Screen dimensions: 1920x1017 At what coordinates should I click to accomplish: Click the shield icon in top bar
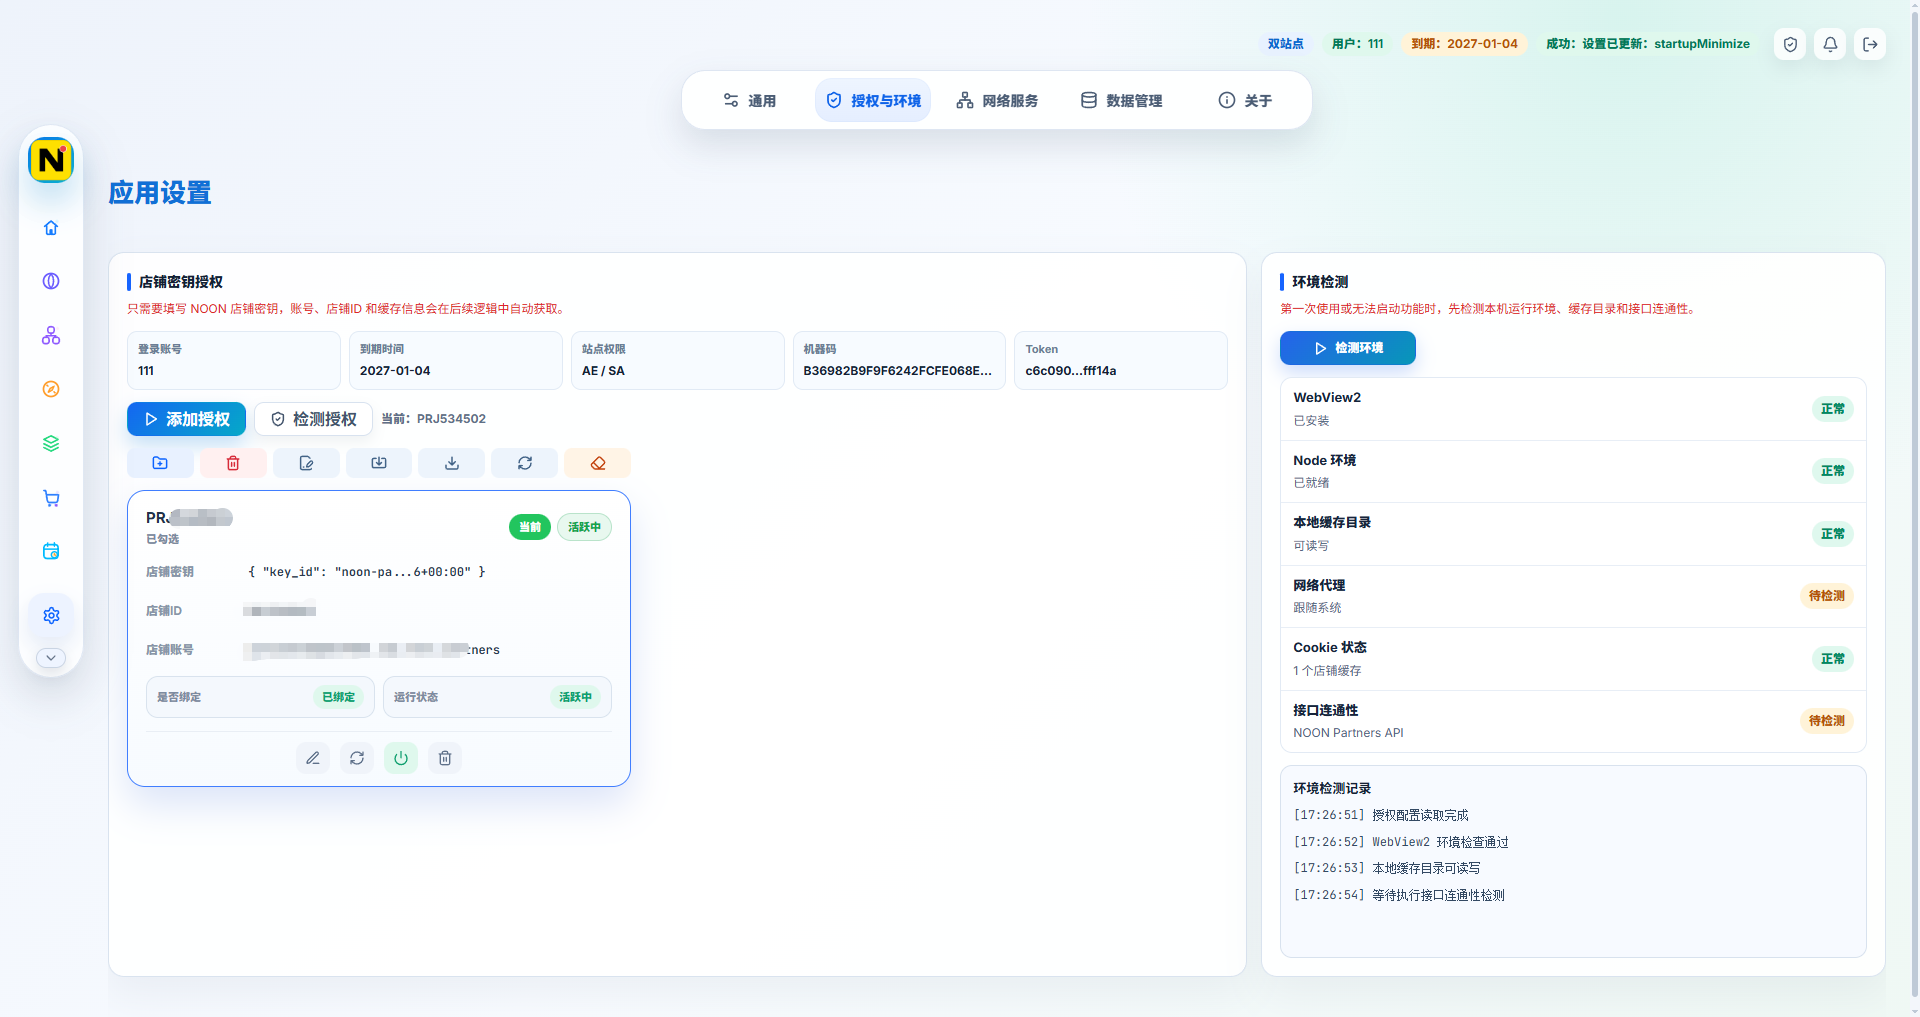tap(1790, 44)
